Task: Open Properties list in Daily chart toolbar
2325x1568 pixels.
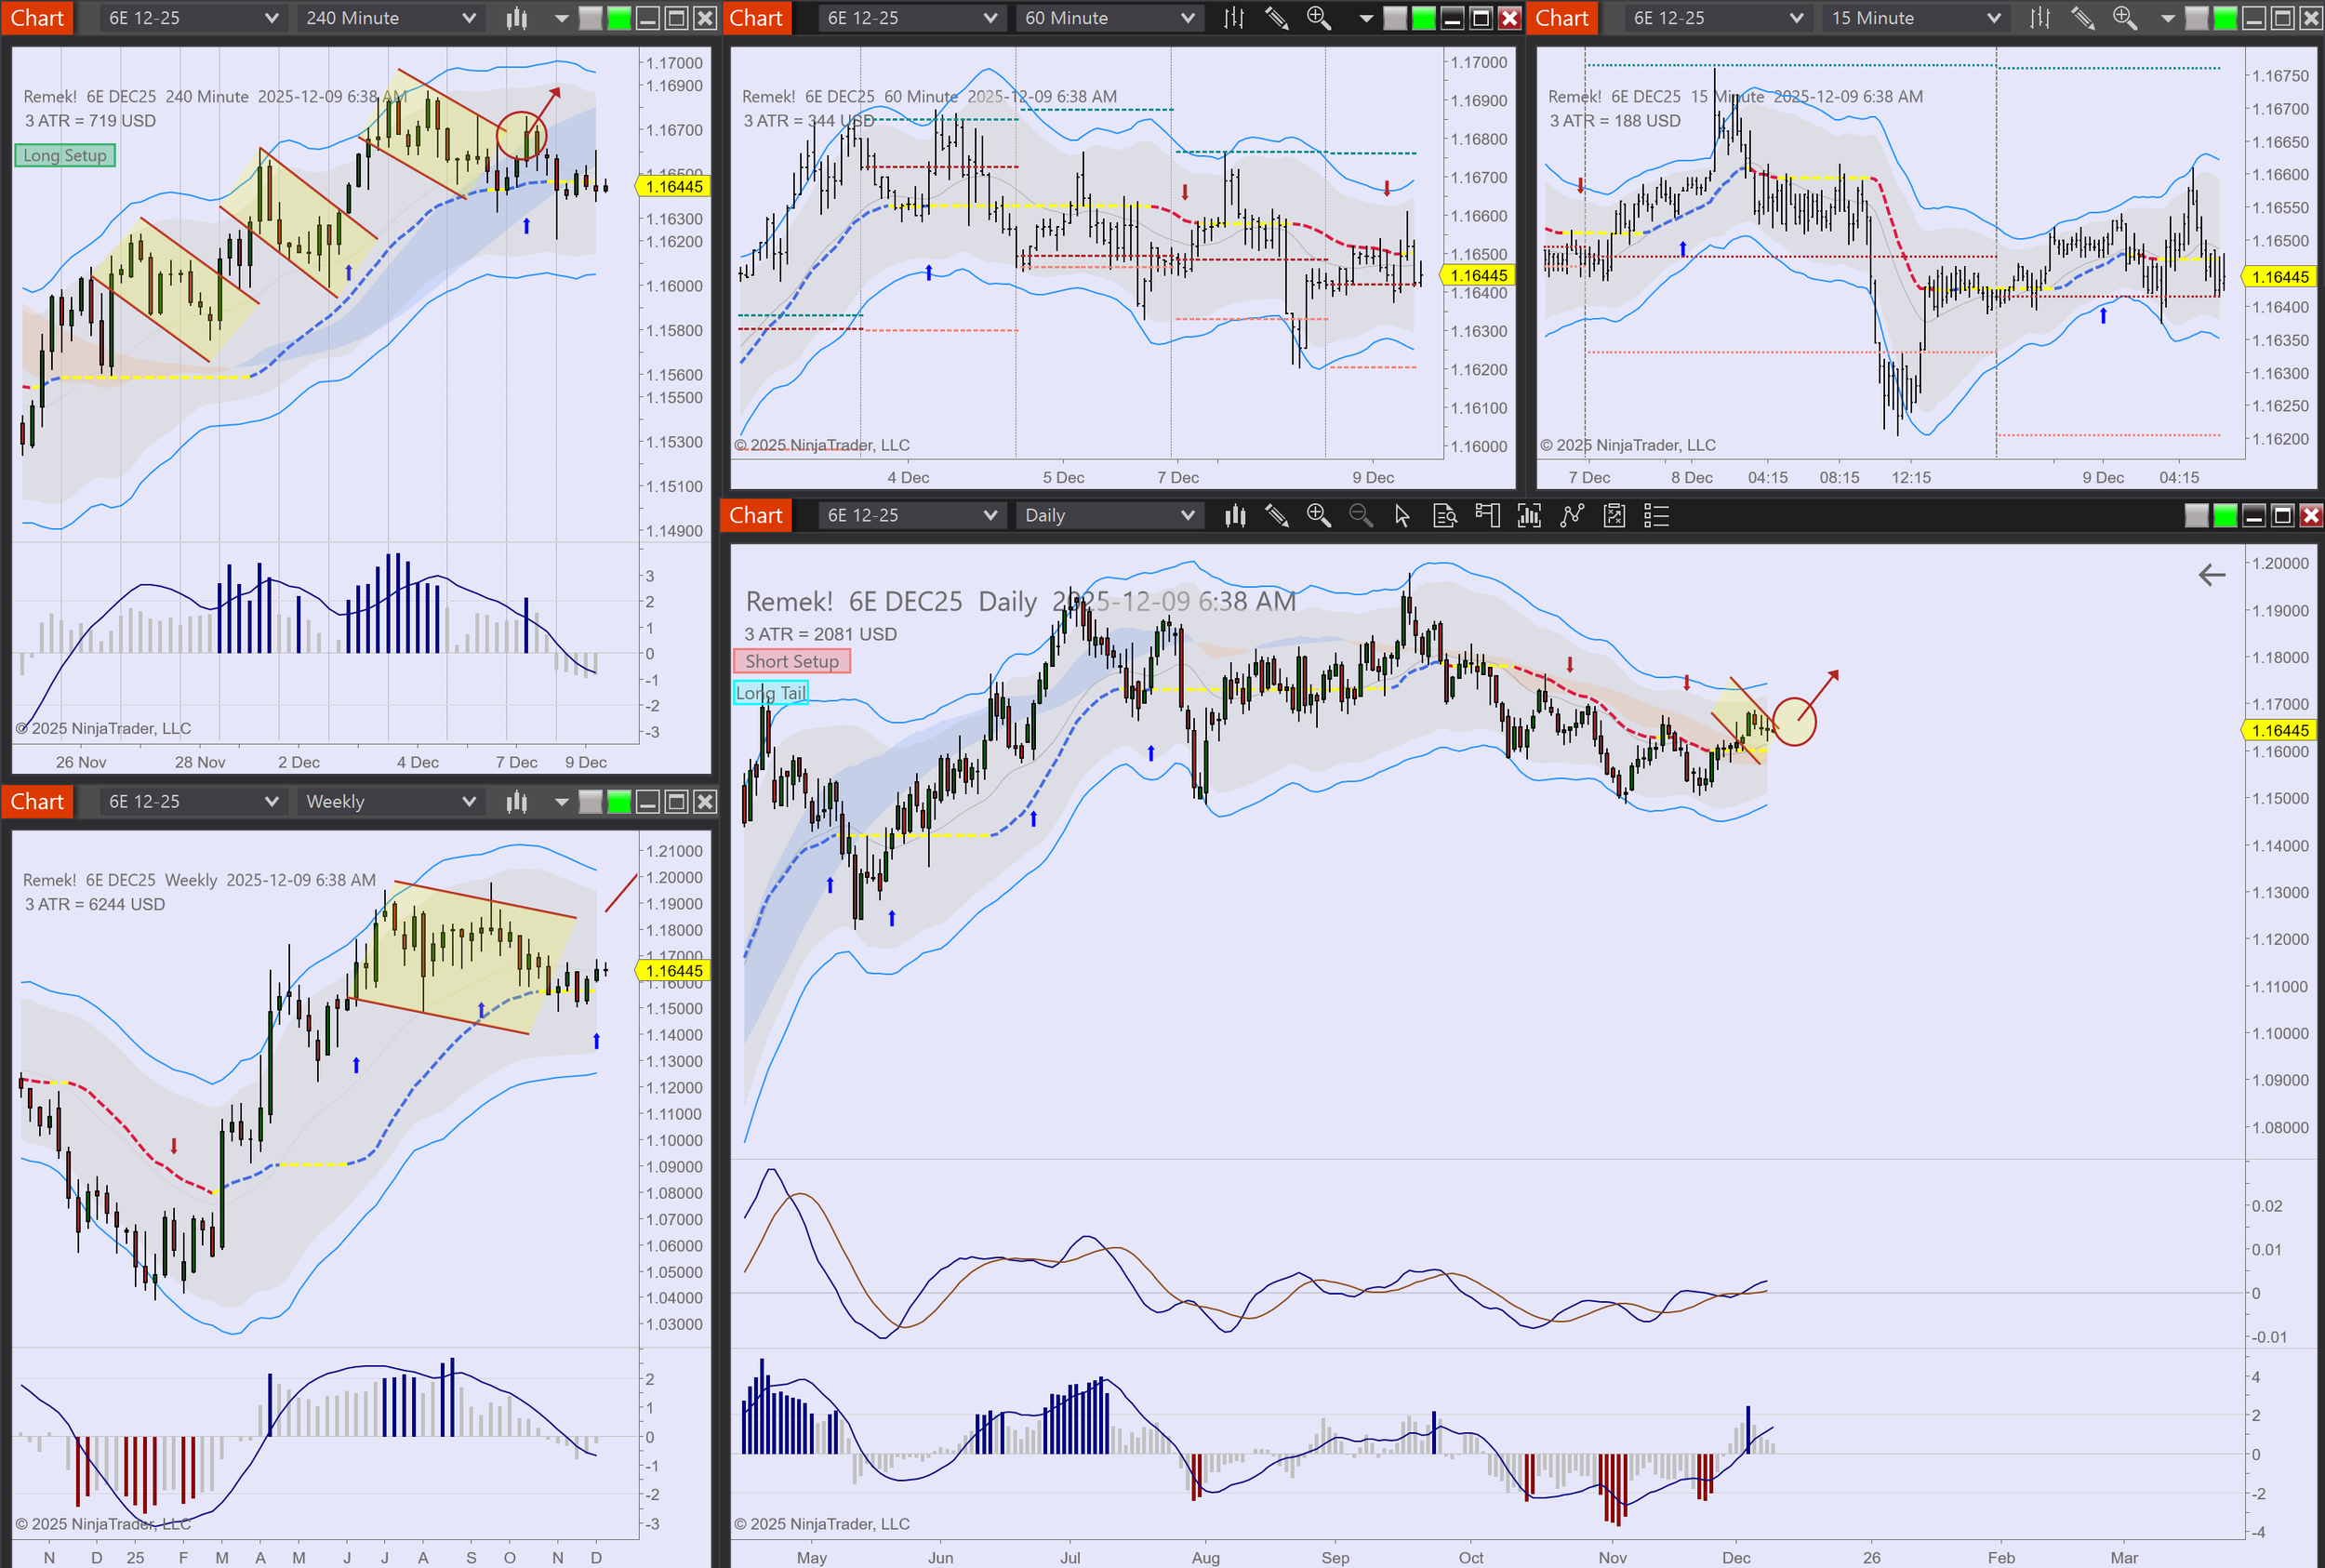Action: click(1656, 515)
